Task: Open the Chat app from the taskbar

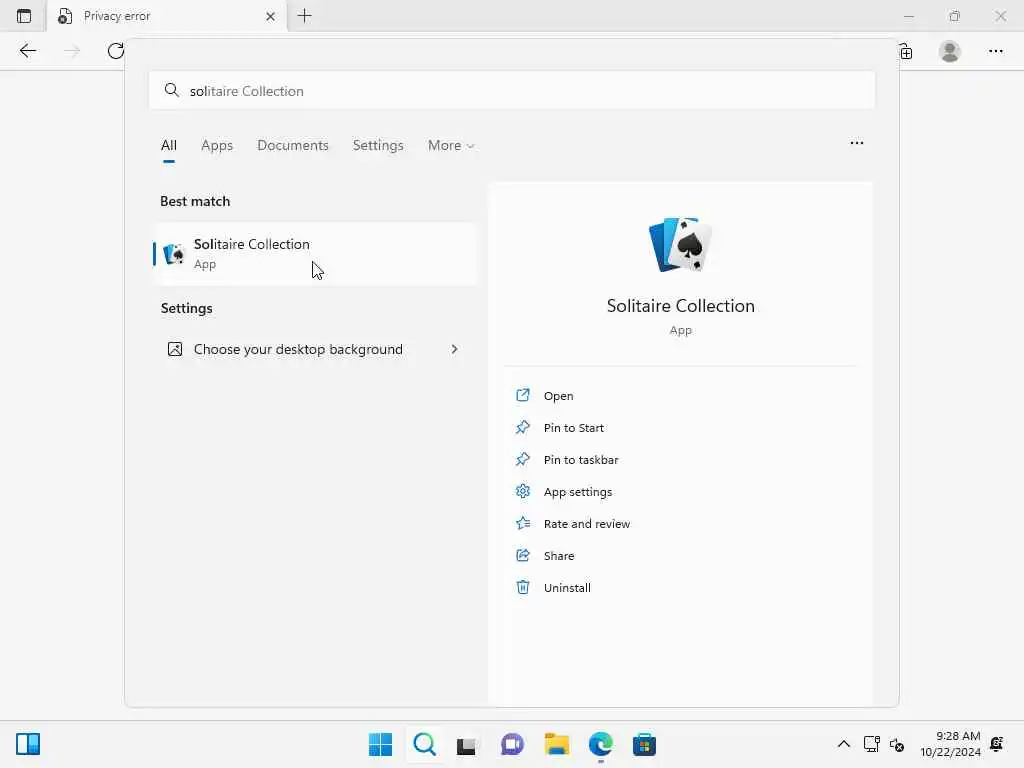Action: pyautogui.click(x=512, y=744)
